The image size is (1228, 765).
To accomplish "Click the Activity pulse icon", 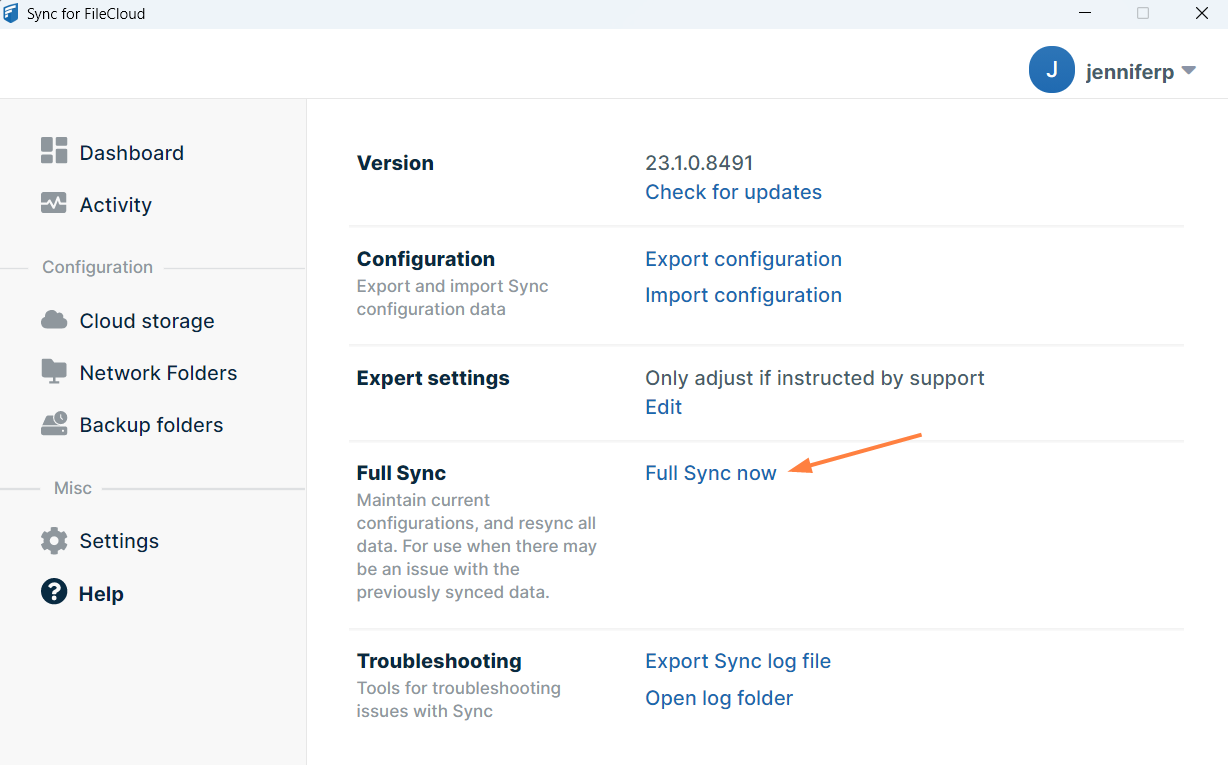I will click(x=54, y=203).
